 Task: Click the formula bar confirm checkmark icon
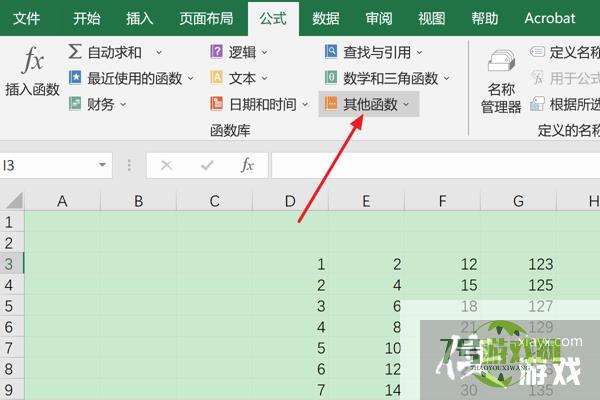tap(207, 165)
